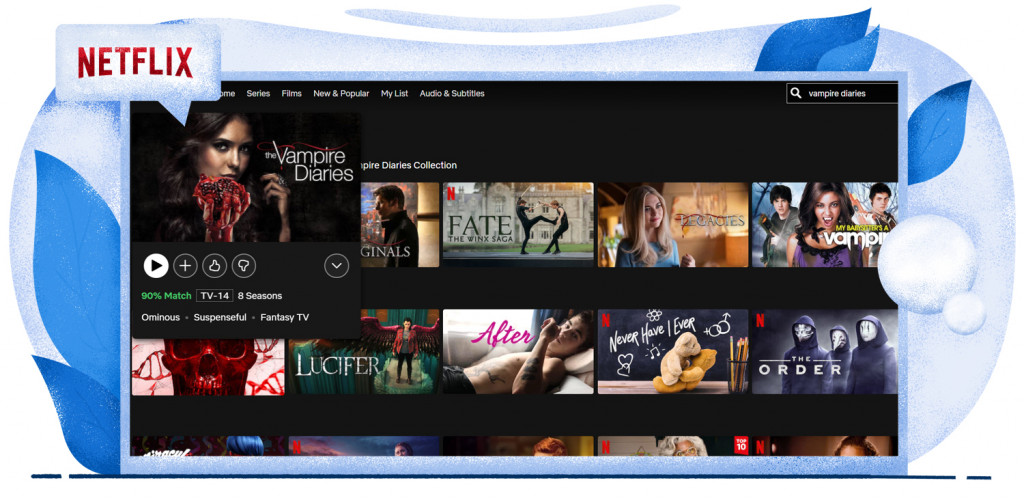Select the After movie thumbnail
Viewport: 1024px width, 498px height.
(518, 352)
